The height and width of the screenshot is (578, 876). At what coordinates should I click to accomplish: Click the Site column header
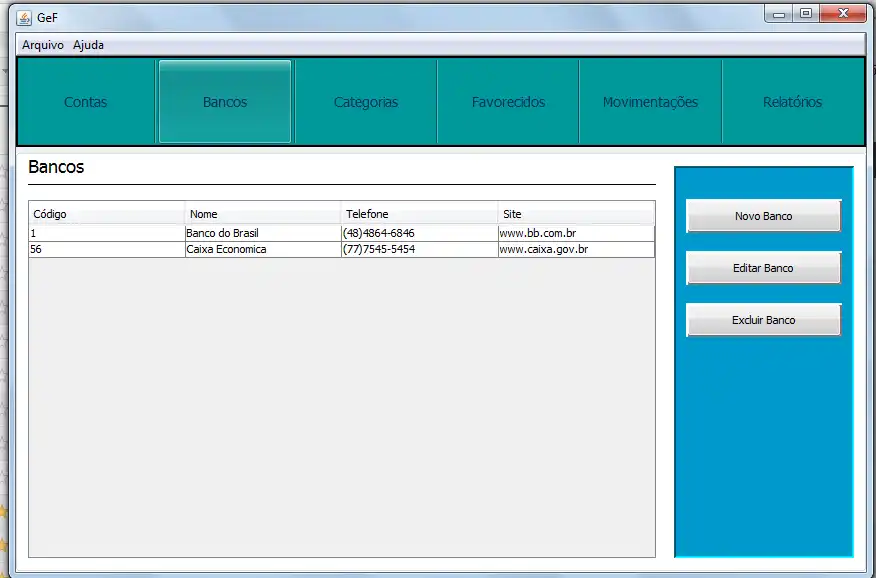(x=576, y=214)
